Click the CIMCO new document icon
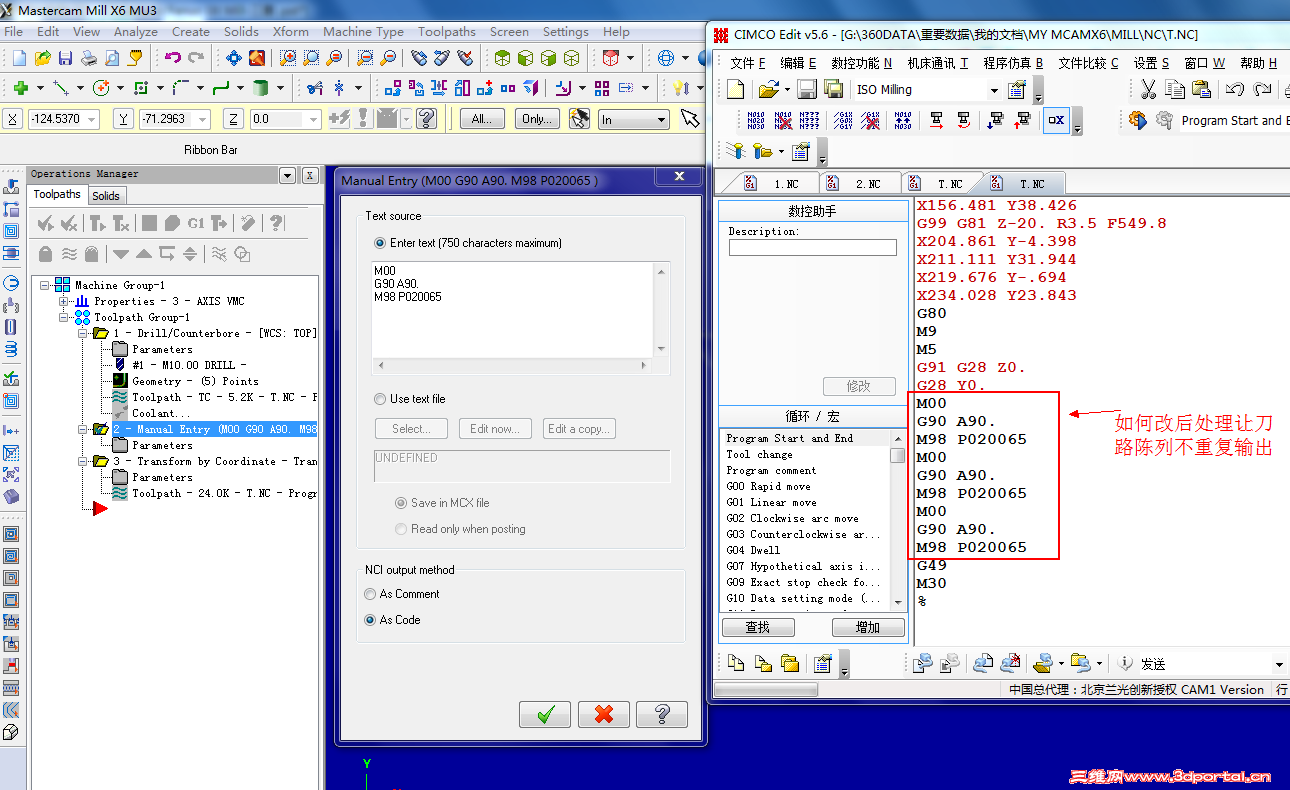 click(735, 90)
